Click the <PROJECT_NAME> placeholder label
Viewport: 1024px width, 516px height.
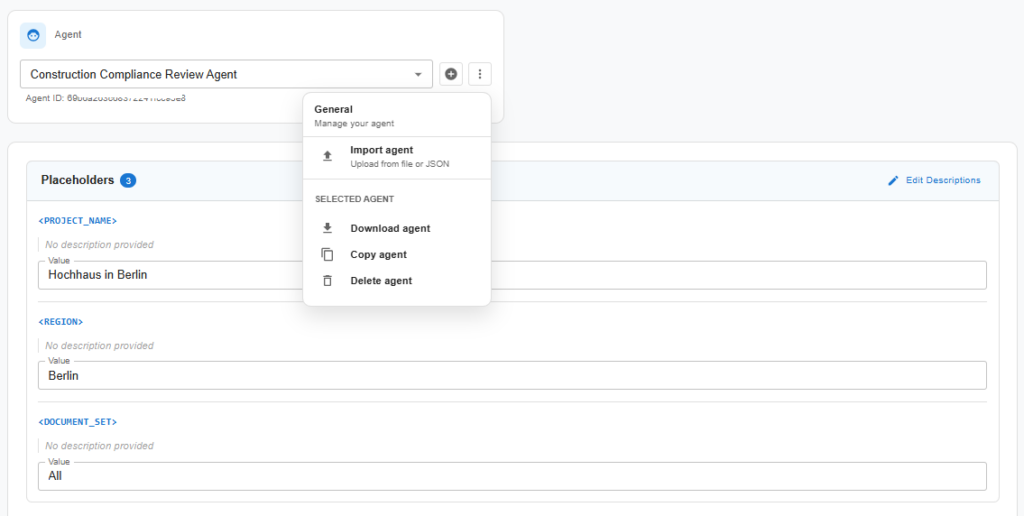point(79,221)
